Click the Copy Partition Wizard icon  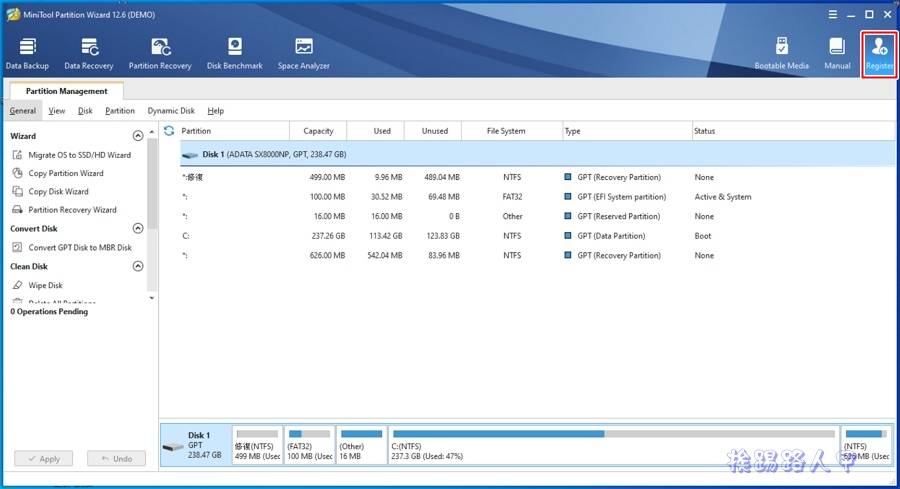[18, 173]
